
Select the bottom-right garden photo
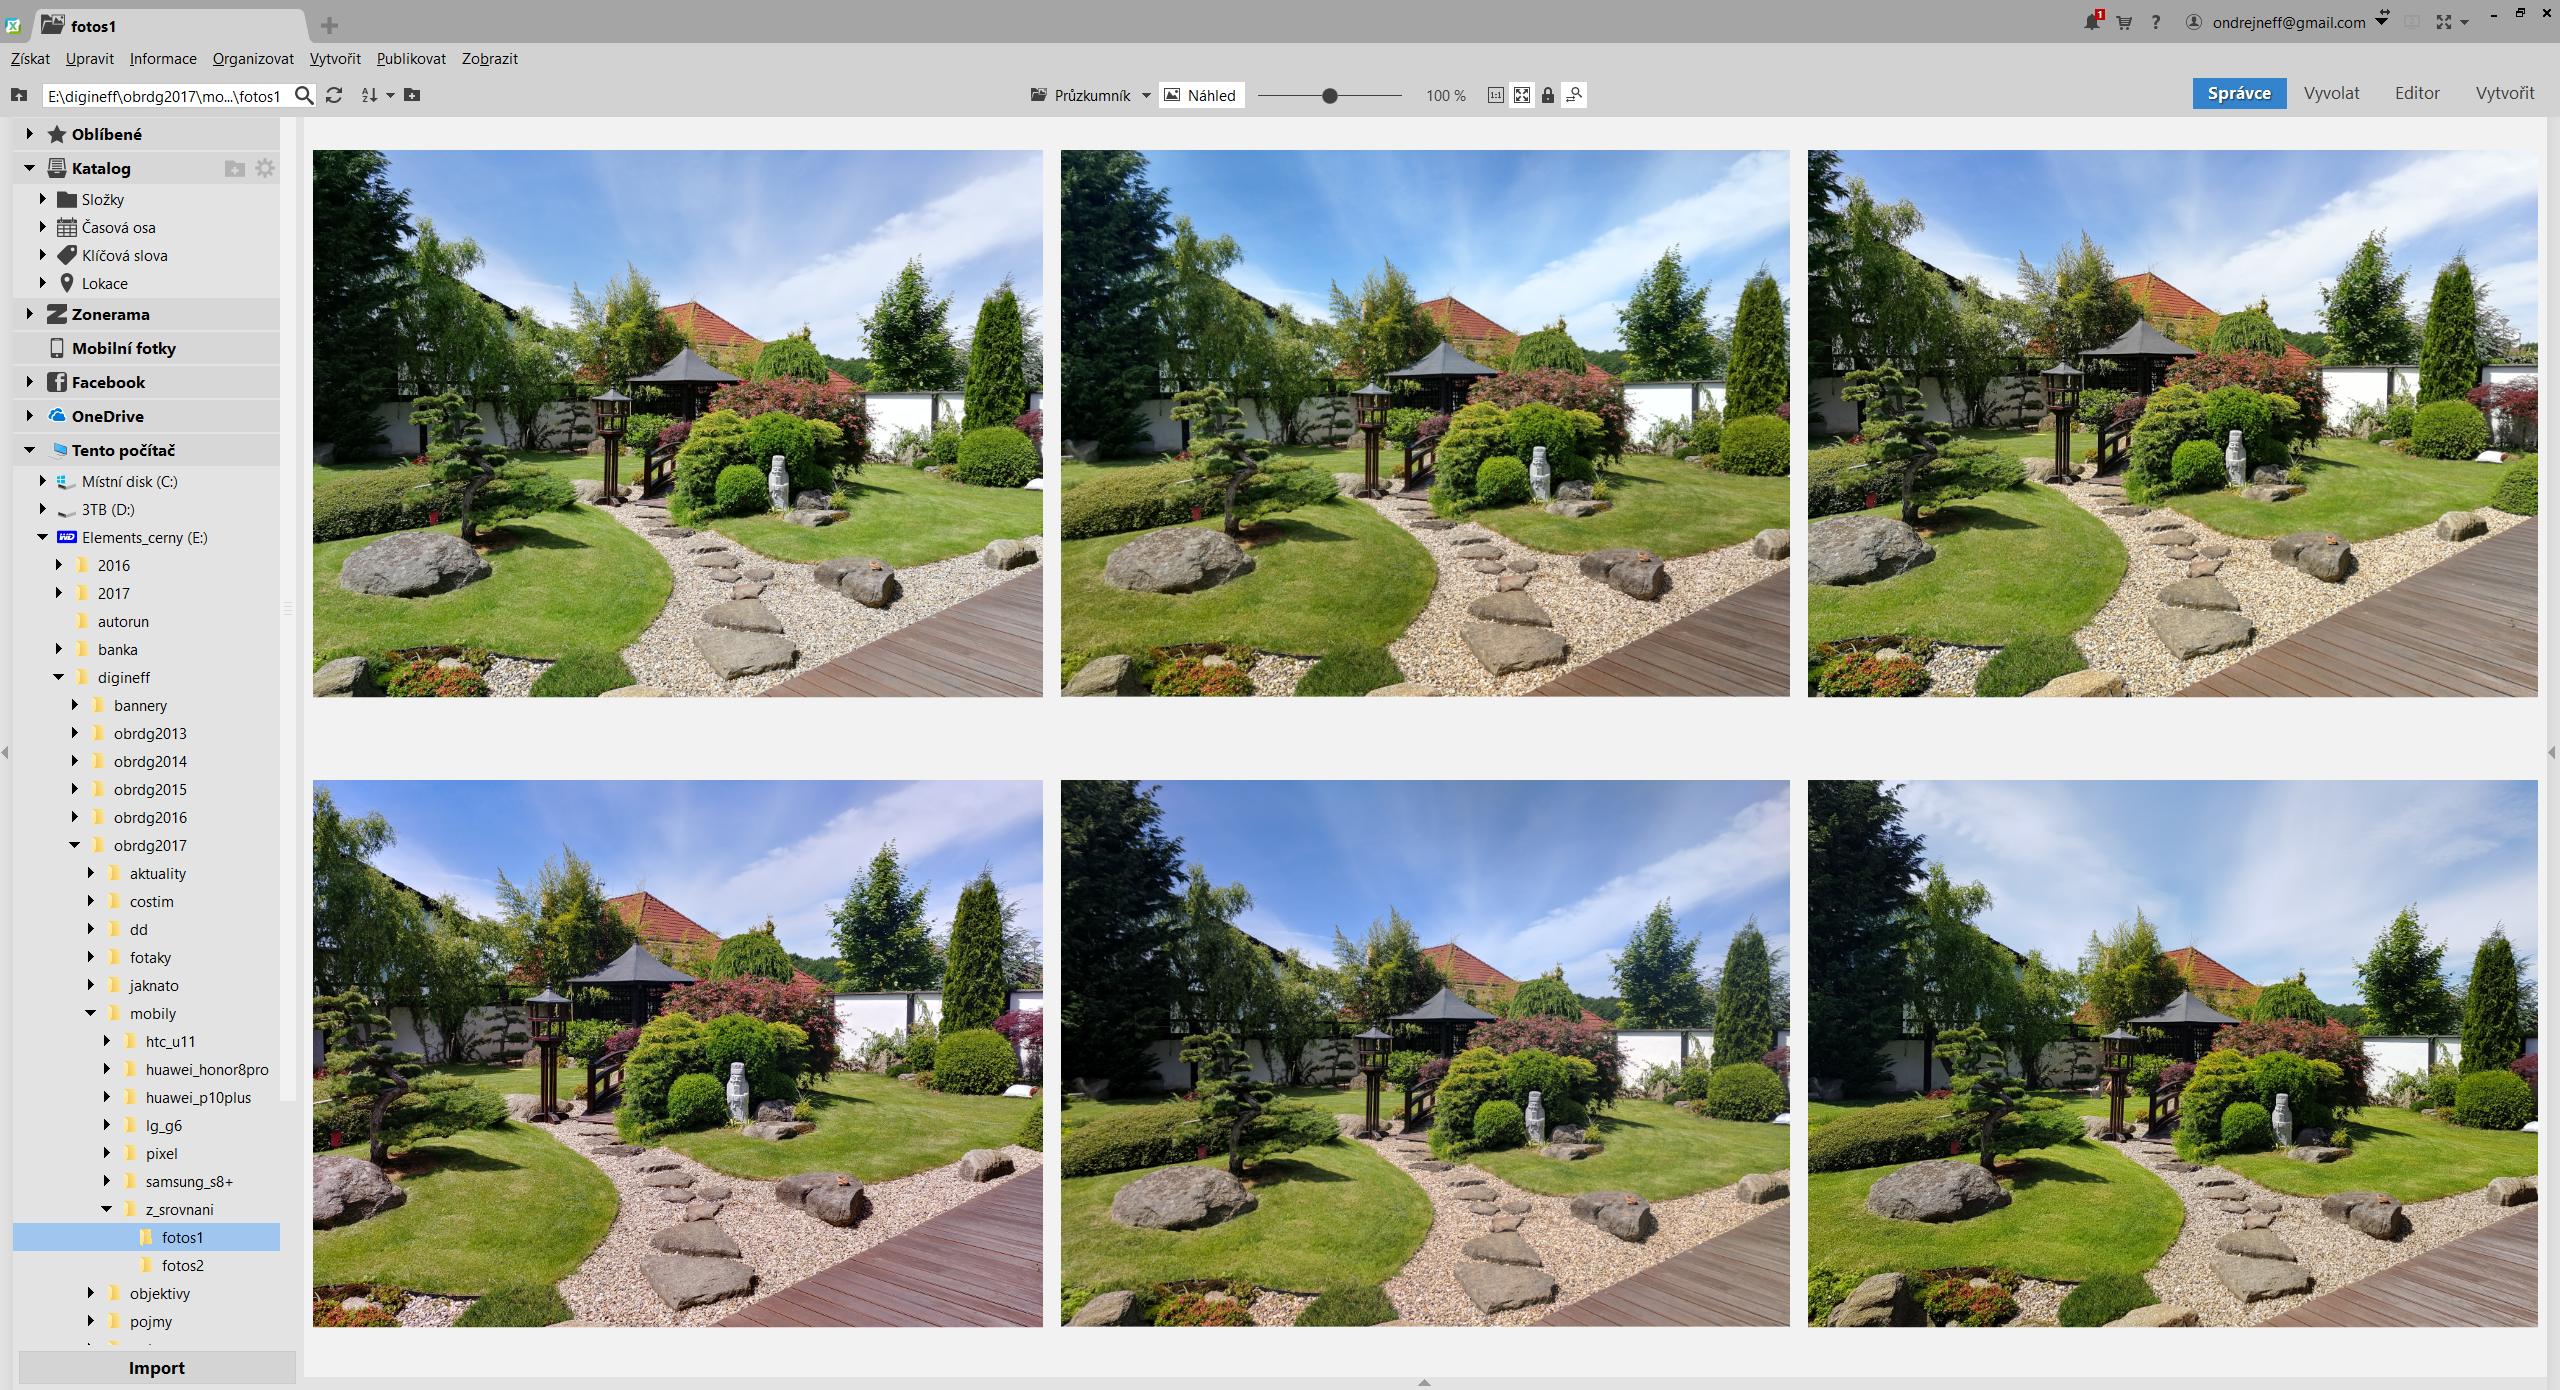point(2172,1053)
